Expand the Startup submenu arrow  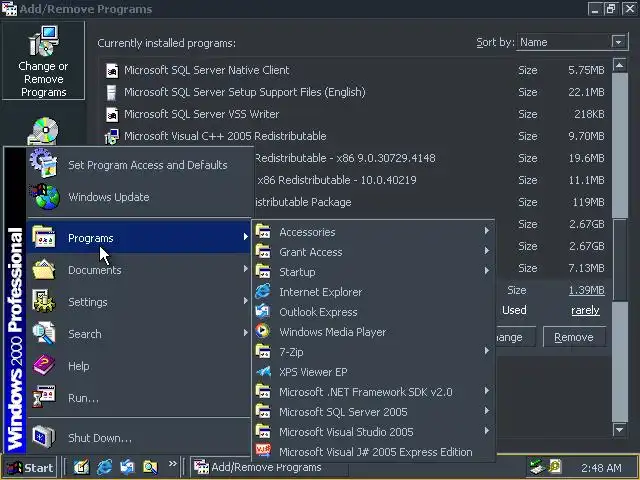(x=487, y=271)
